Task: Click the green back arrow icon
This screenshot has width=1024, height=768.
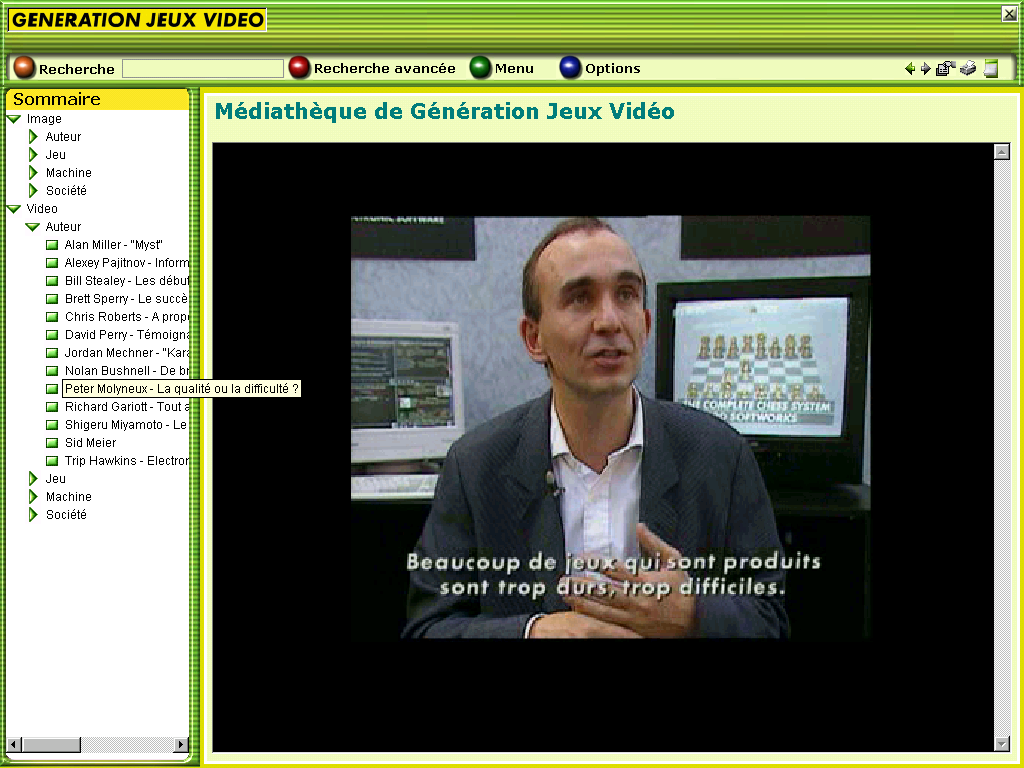Action: (909, 69)
